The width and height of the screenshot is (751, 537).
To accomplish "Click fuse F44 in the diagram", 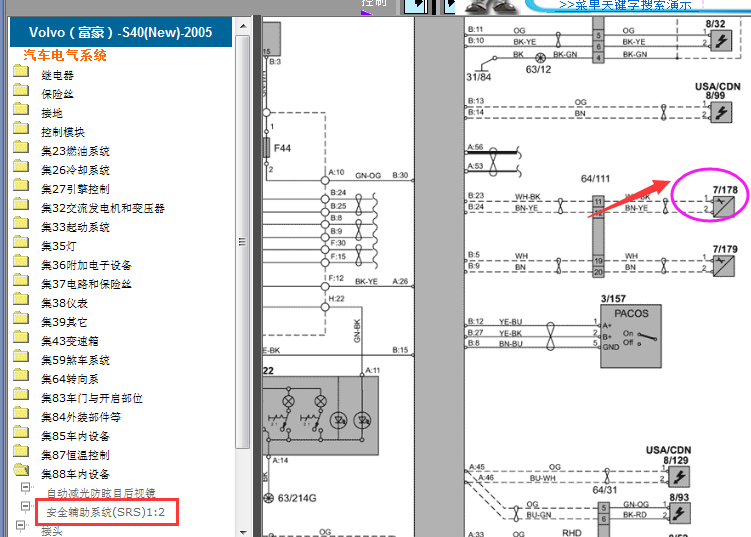I will coord(267,148).
